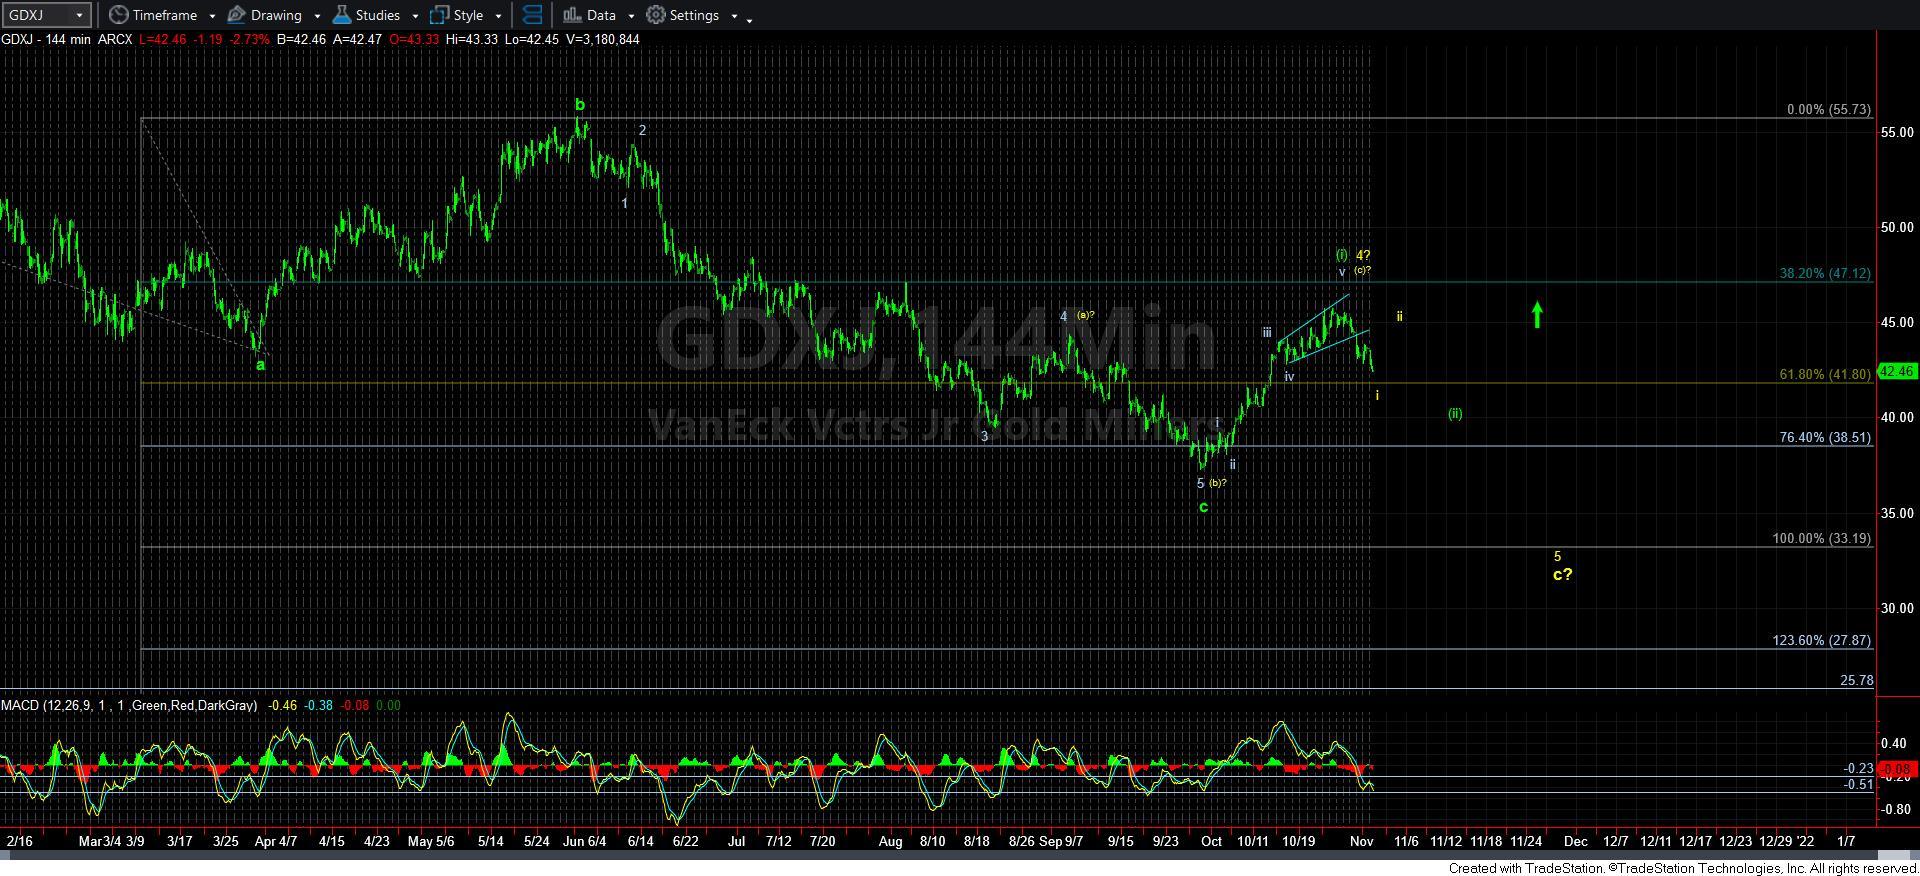Click the green wave label a near April
1920x876 pixels.
pyautogui.click(x=260, y=365)
